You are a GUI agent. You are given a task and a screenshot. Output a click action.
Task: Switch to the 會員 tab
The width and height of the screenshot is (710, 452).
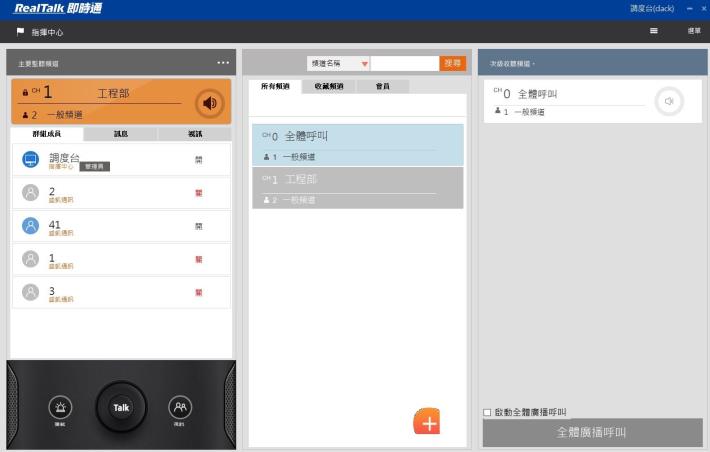click(383, 86)
